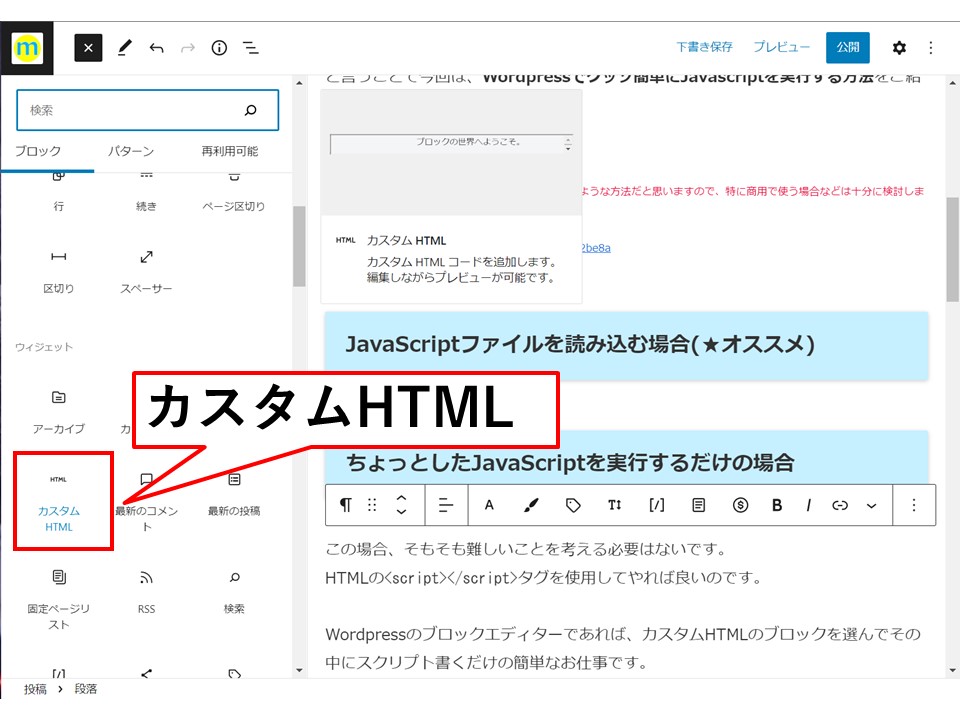
Task: Open the site logo menu
Action: pos(27,48)
